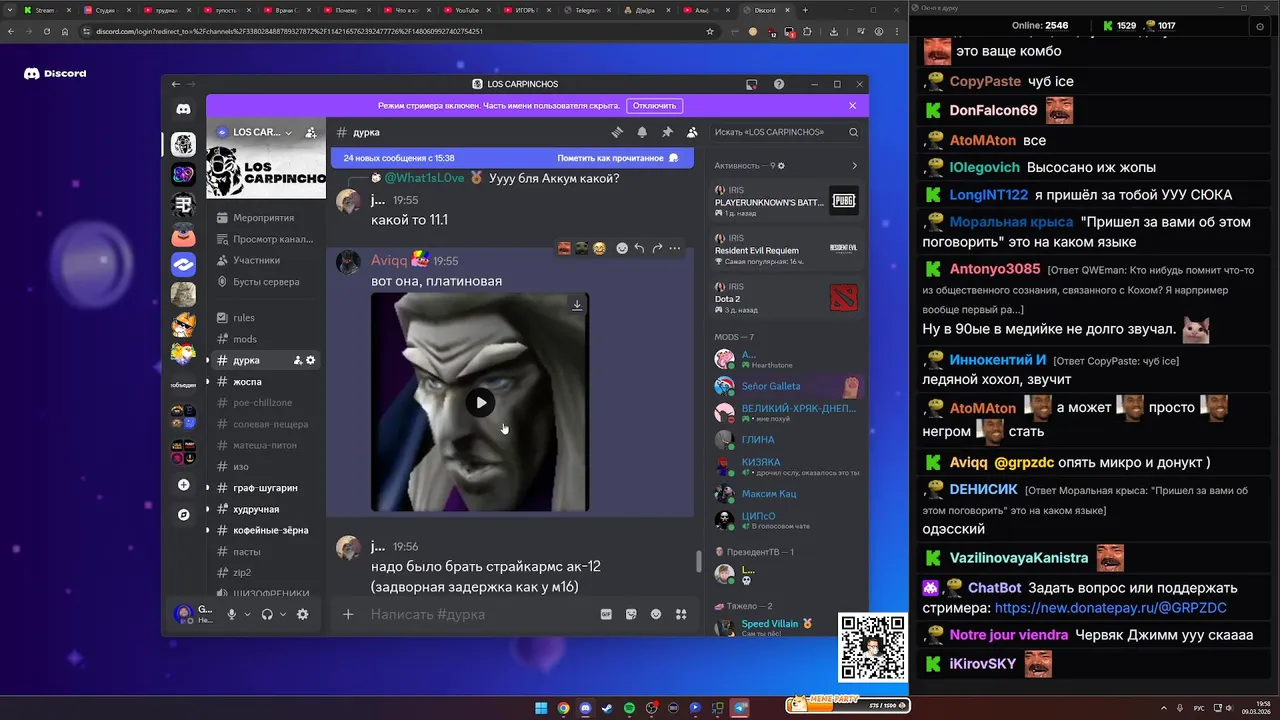Open LOS CARPINCHOS server dropdown menu
The image size is (1280, 720).
(x=289, y=132)
